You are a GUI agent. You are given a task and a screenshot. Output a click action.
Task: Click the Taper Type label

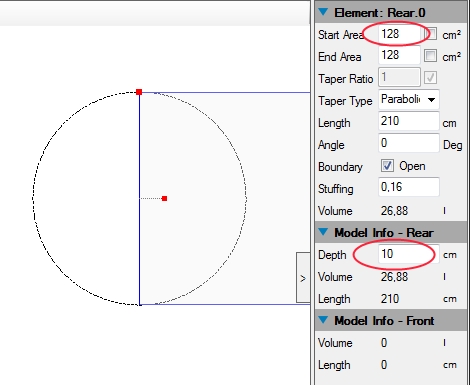click(x=345, y=101)
